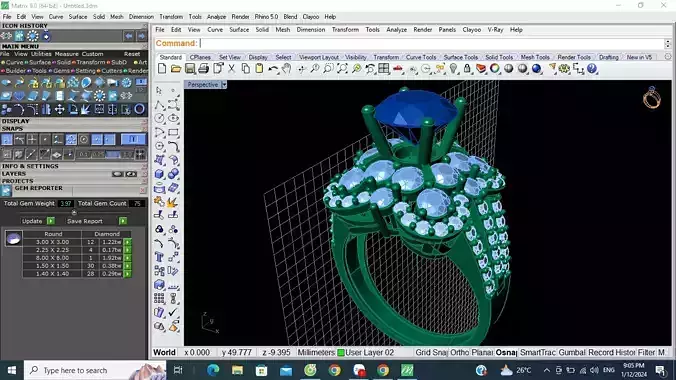This screenshot has height=380, width=676.
Task: Click the Cut scissors icon
Action: [x=232, y=69]
